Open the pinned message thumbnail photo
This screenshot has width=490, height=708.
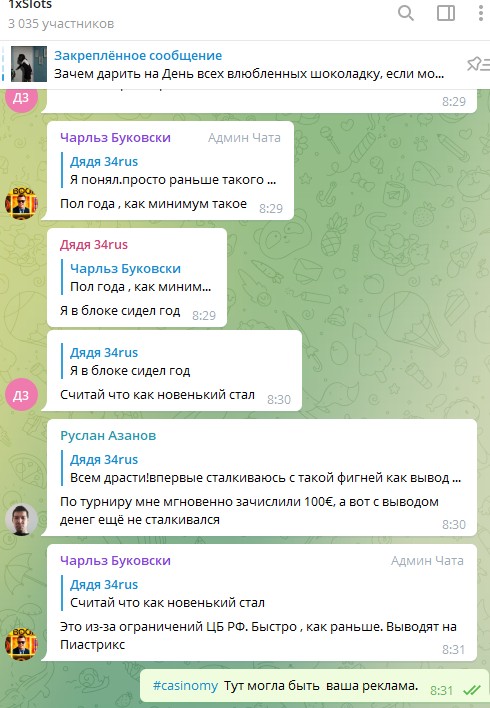[29, 64]
